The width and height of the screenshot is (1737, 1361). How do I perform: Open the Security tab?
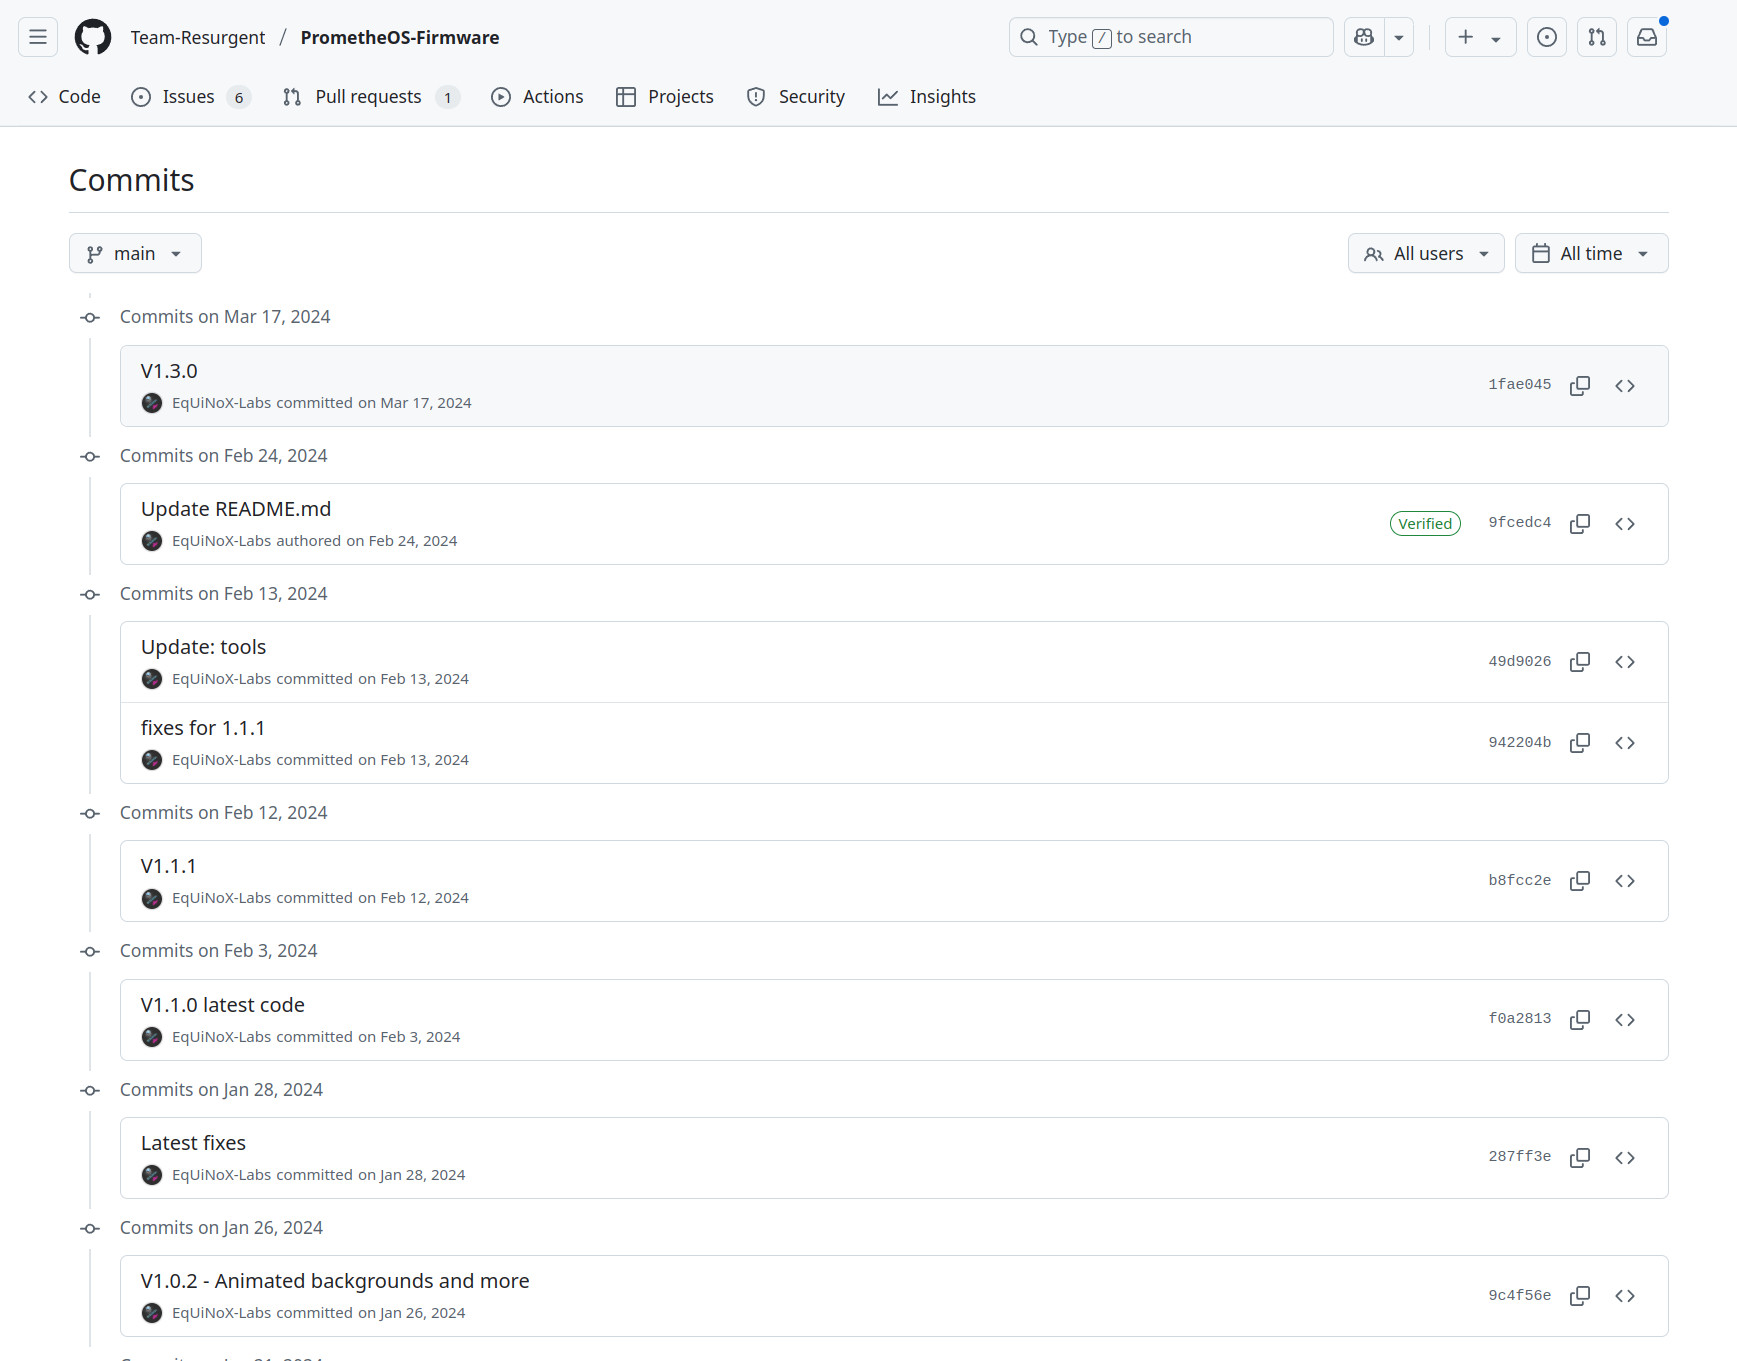[796, 97]
